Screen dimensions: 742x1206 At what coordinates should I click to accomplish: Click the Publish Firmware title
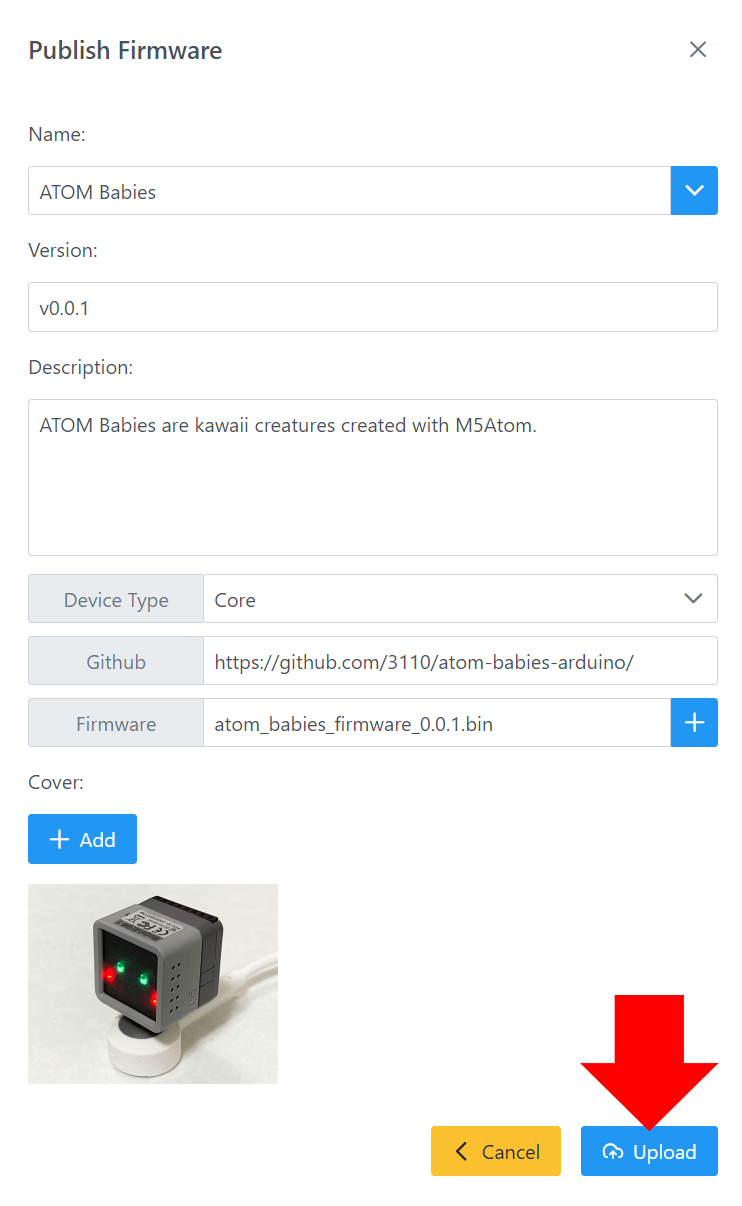point(125,50)
